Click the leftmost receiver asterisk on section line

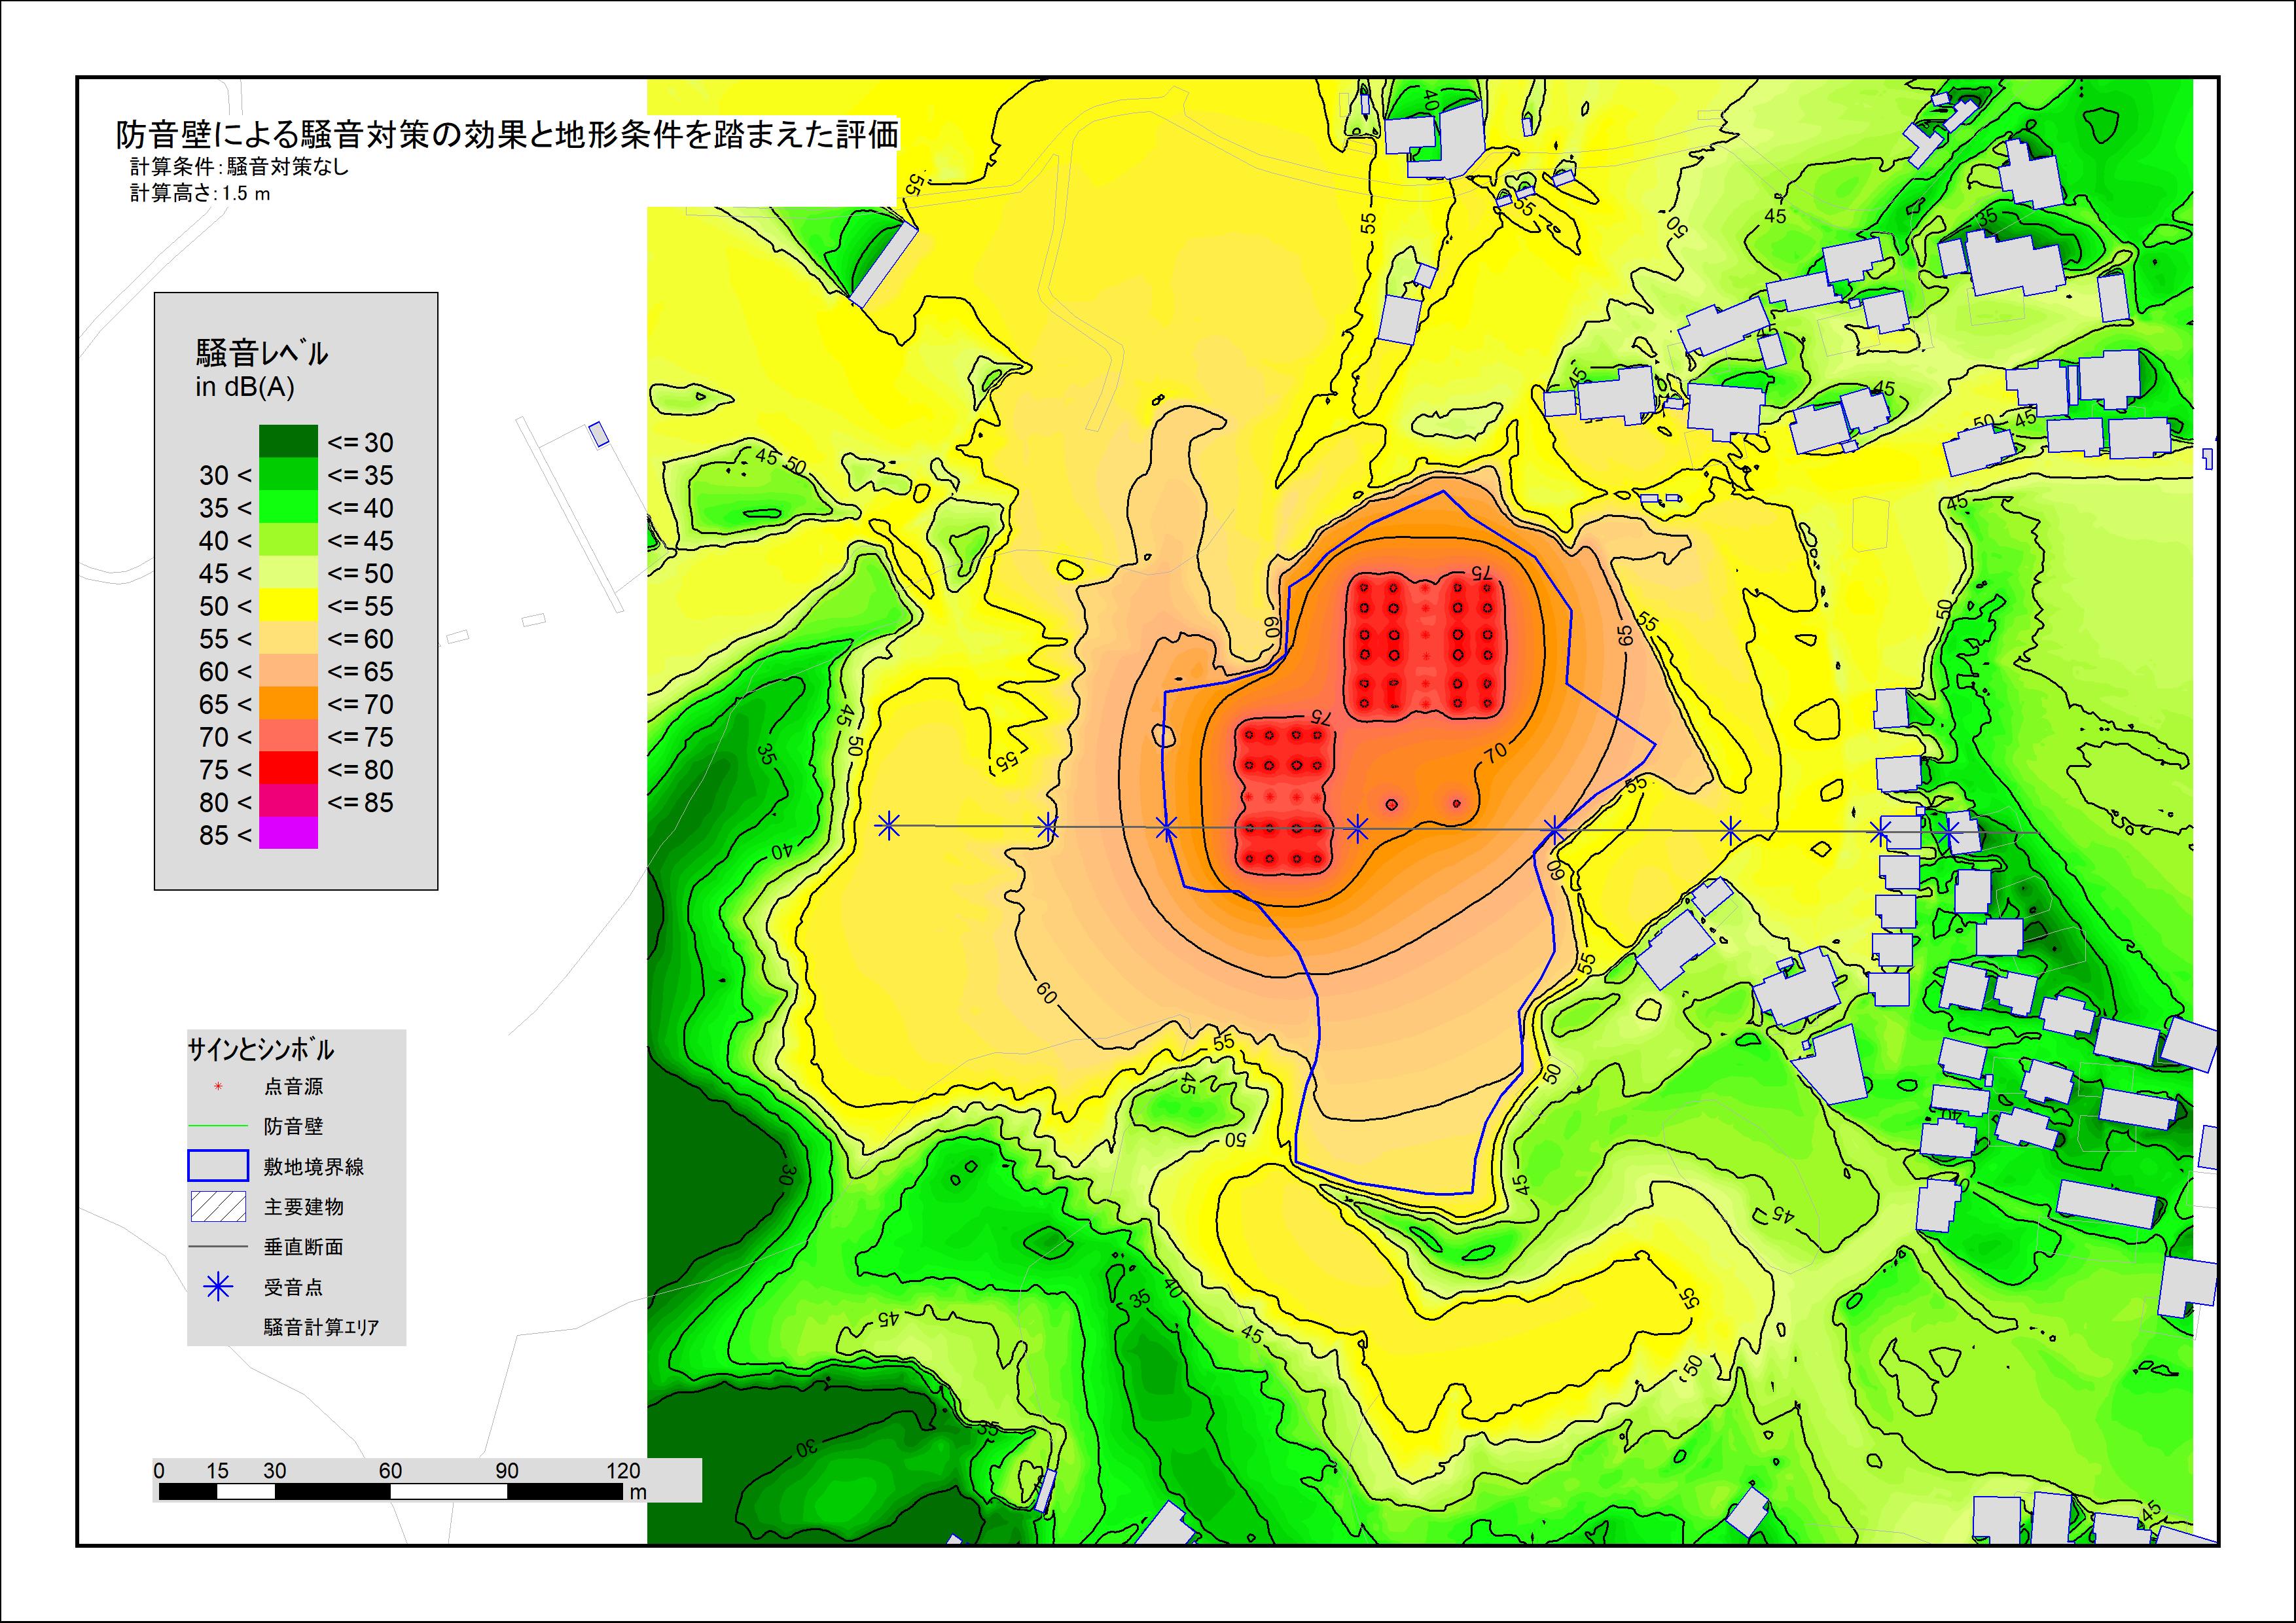click(888, 826)
